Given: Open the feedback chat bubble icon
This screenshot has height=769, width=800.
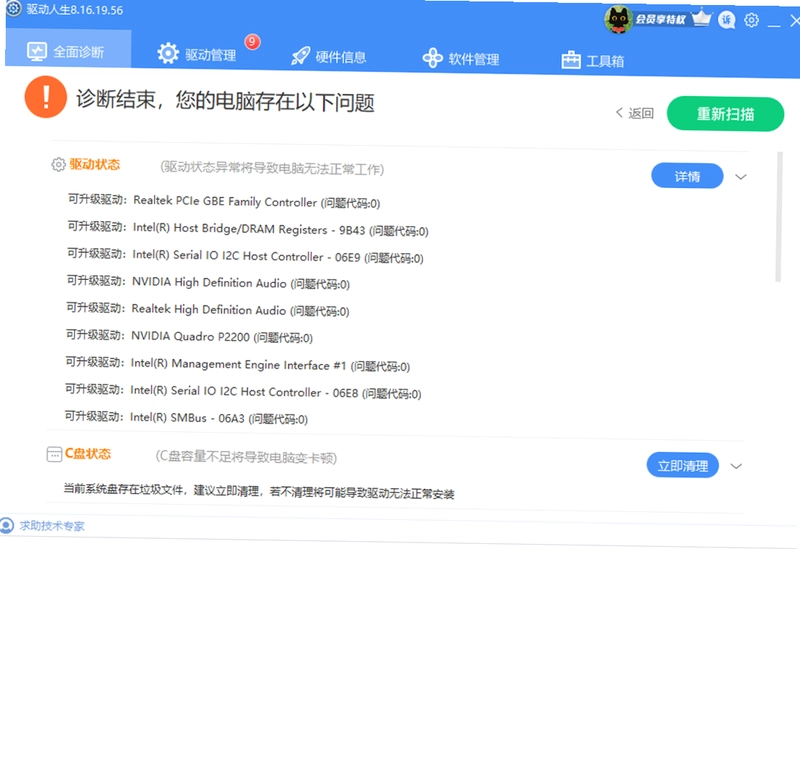Looking at the screenshot, I should 727,20.
